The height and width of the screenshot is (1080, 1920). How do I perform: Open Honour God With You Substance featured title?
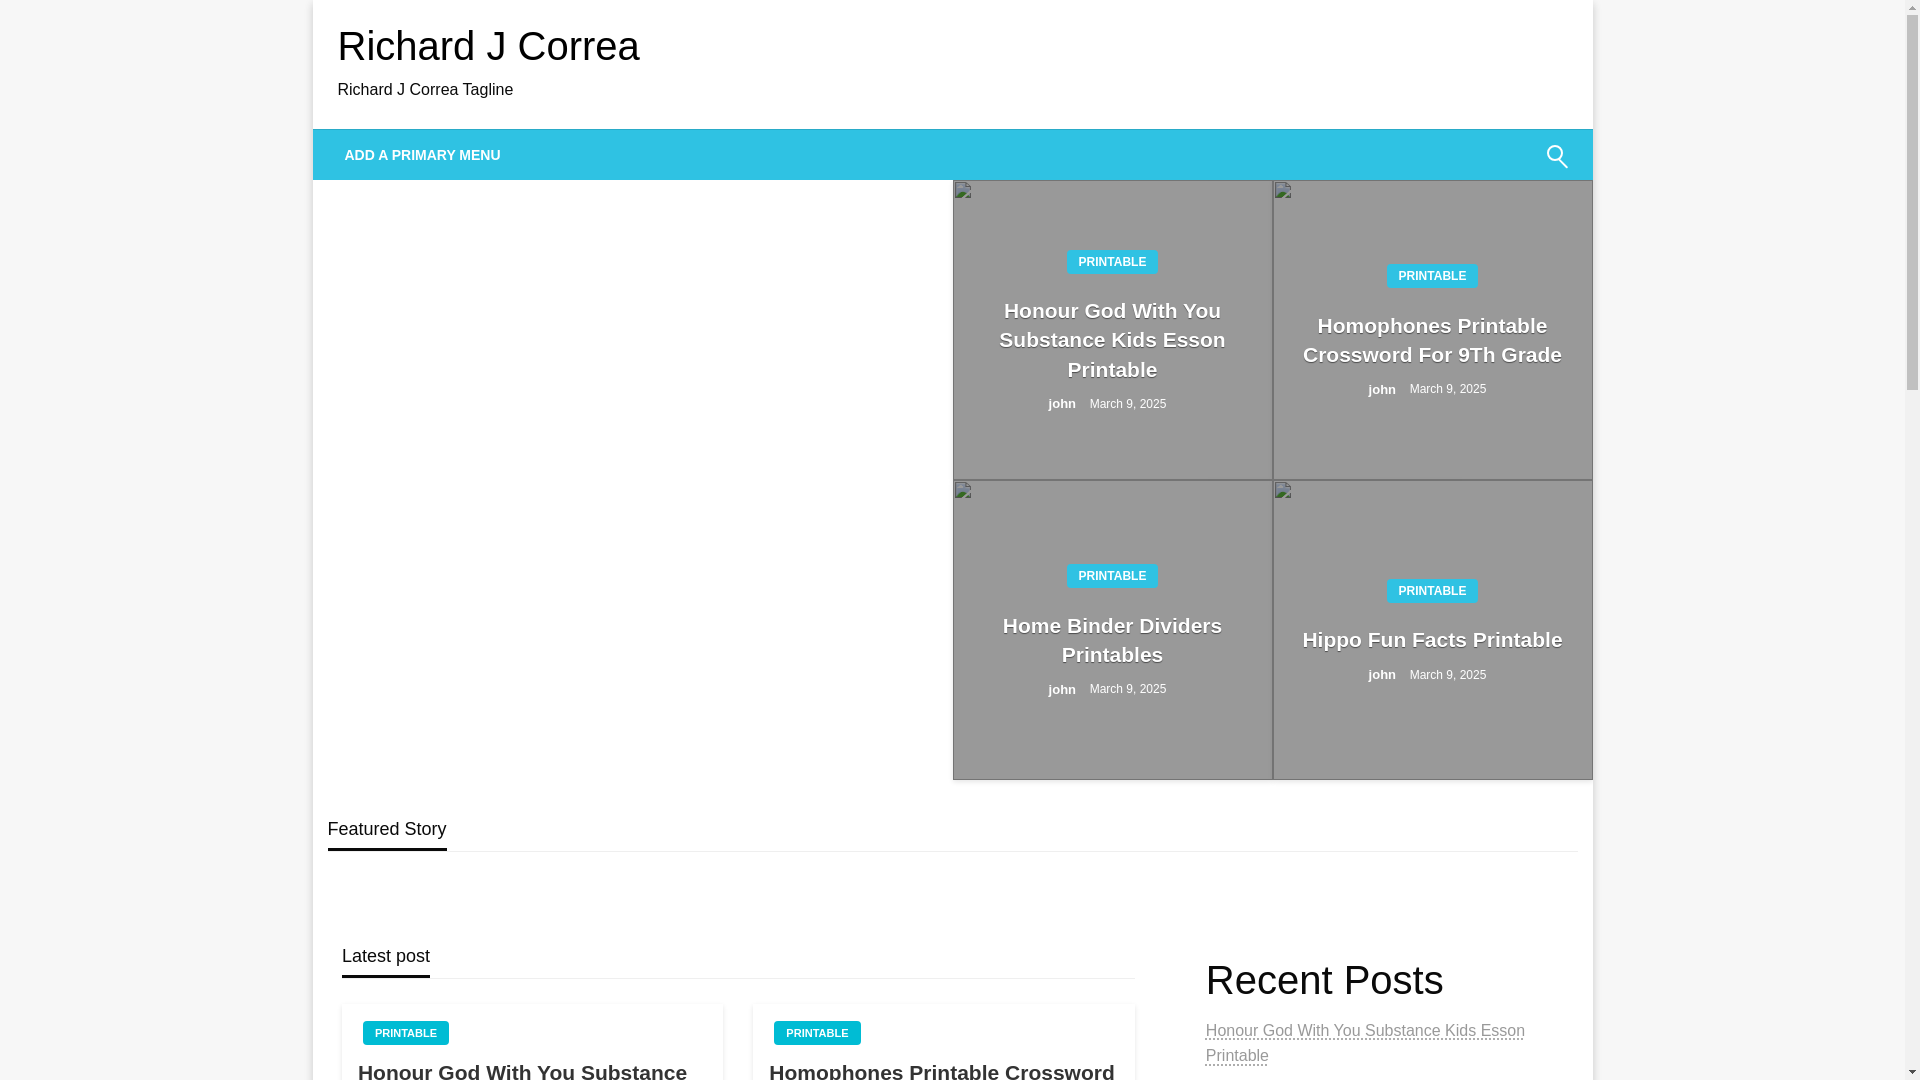1112,340
